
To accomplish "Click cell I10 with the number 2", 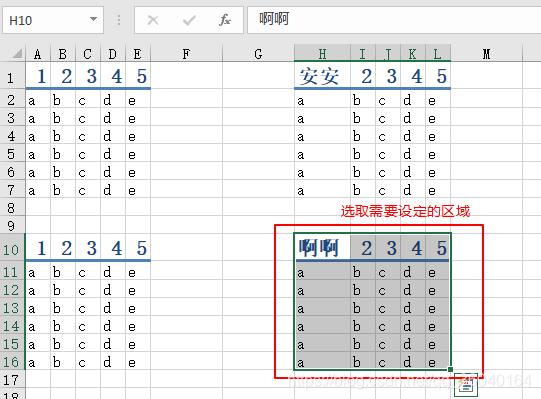I will tap(363, 247).
